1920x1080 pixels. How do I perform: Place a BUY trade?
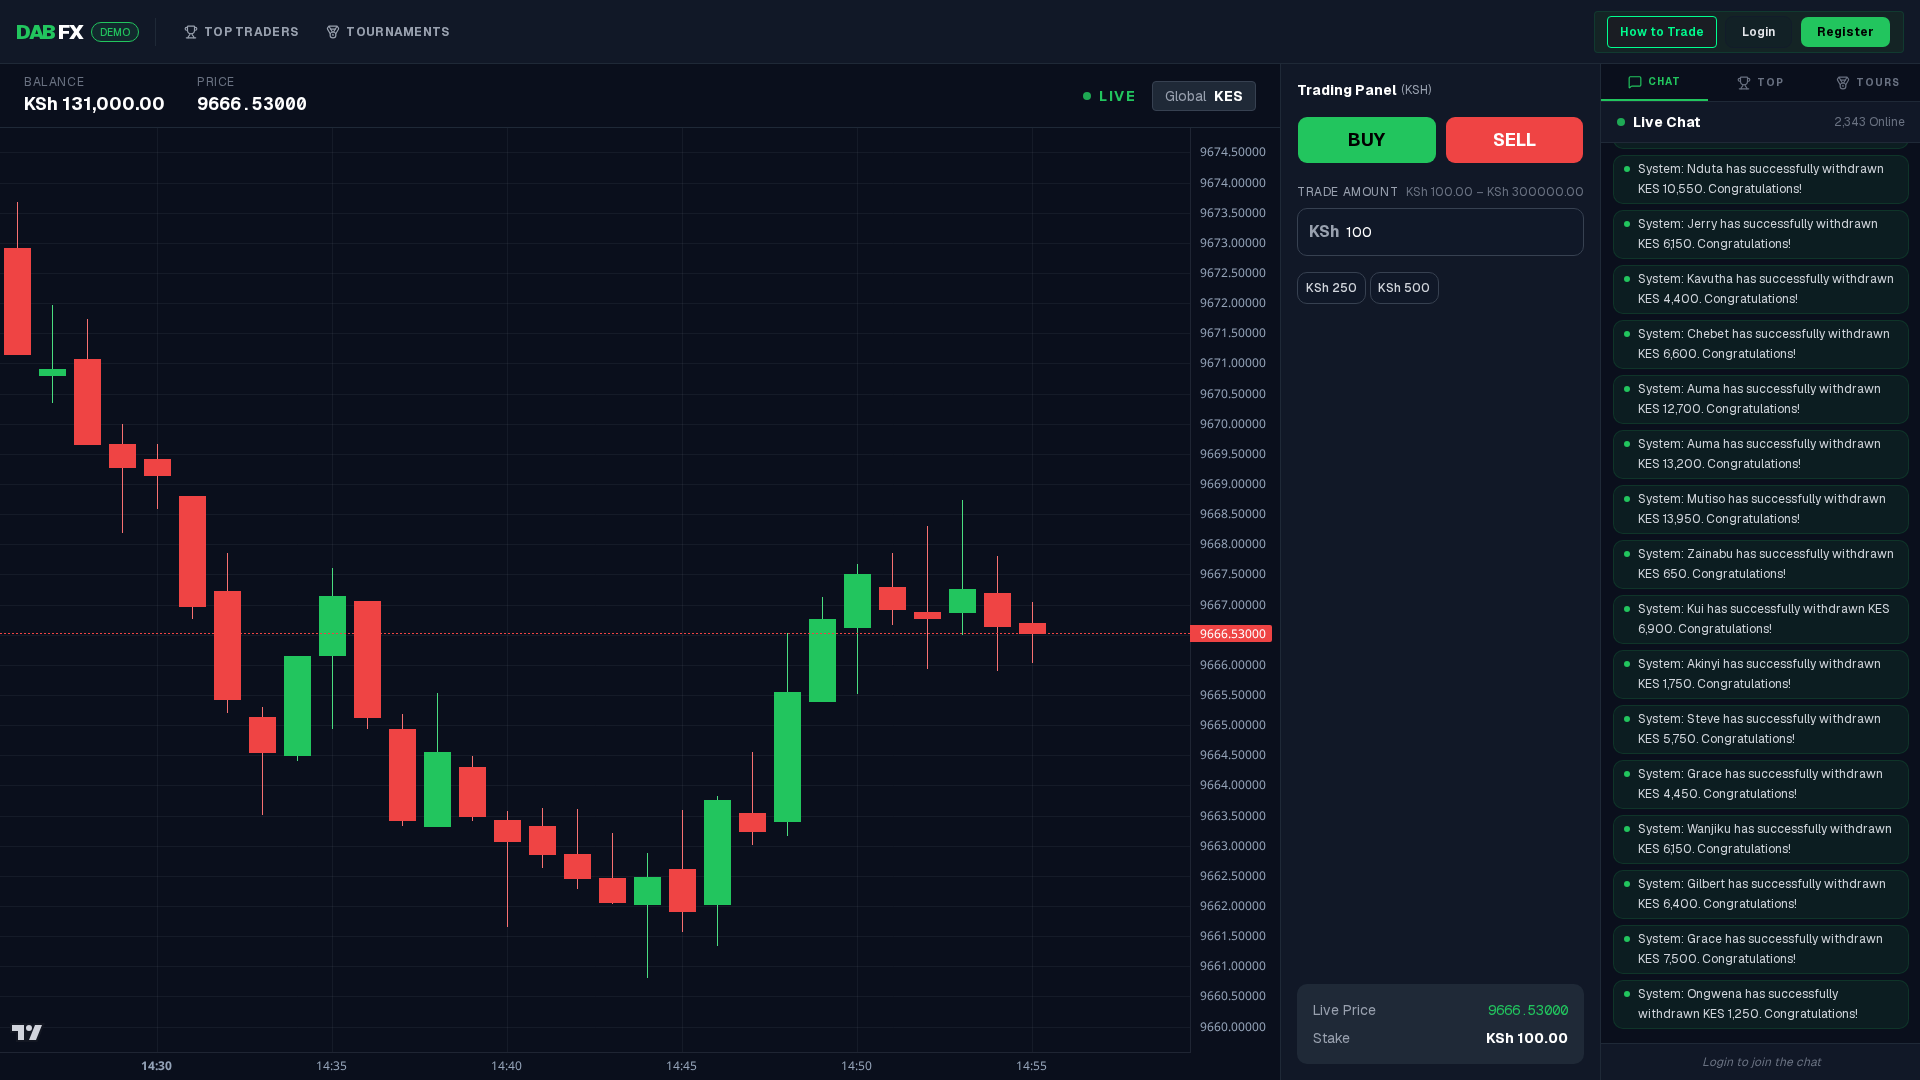[x=1366, y=140]
